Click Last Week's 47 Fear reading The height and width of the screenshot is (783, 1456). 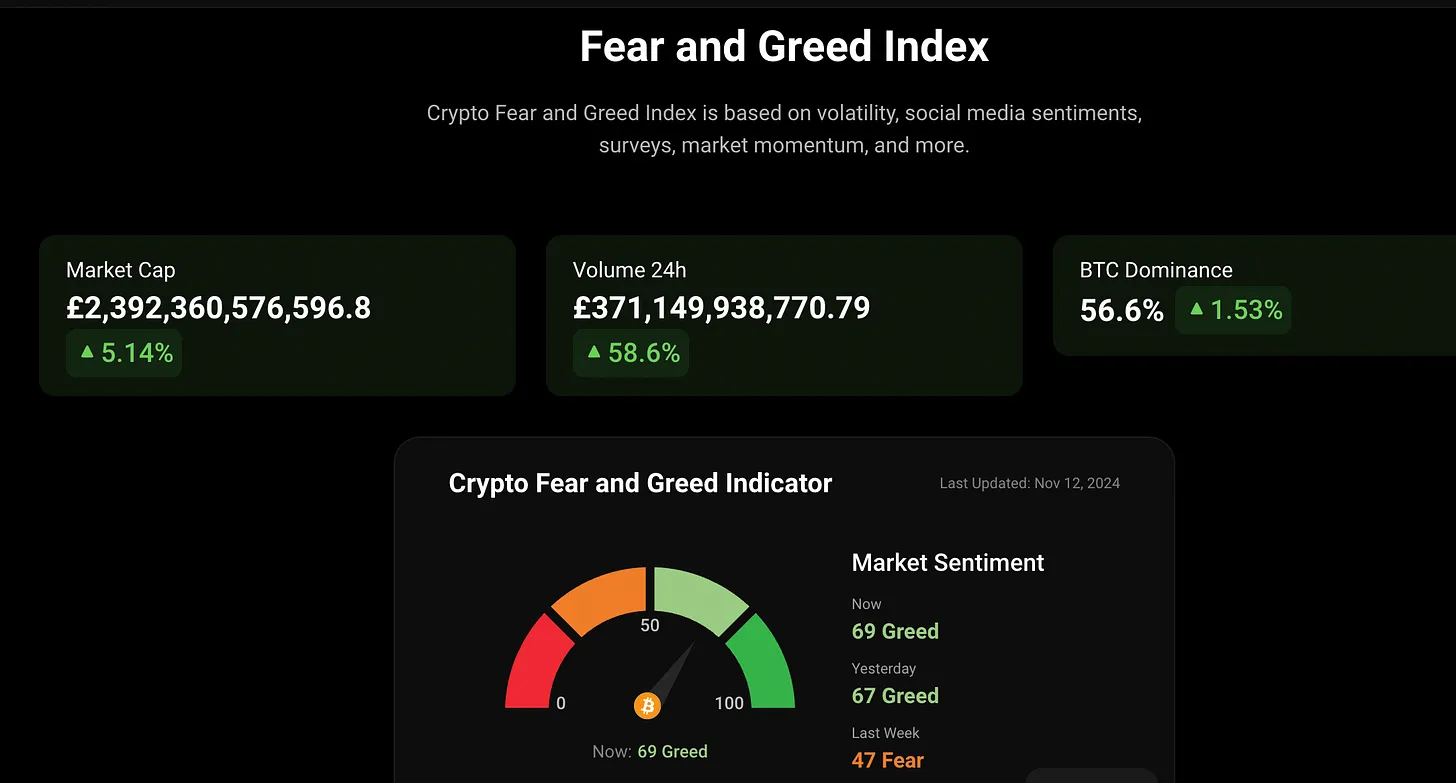pos(887,760)
